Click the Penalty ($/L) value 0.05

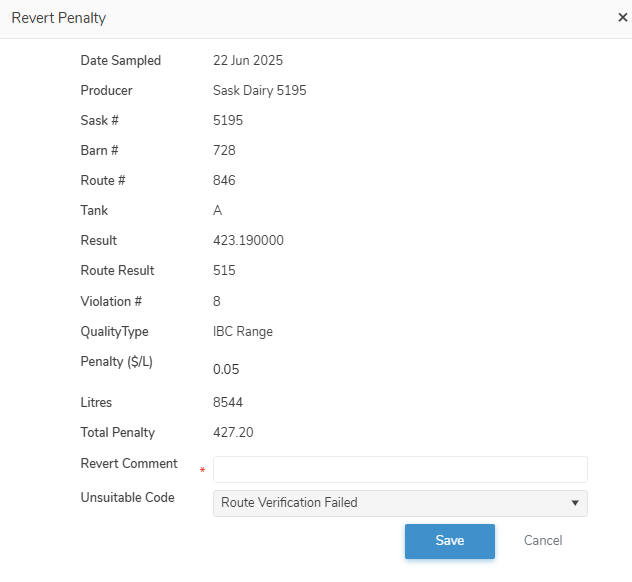(226, 370)
